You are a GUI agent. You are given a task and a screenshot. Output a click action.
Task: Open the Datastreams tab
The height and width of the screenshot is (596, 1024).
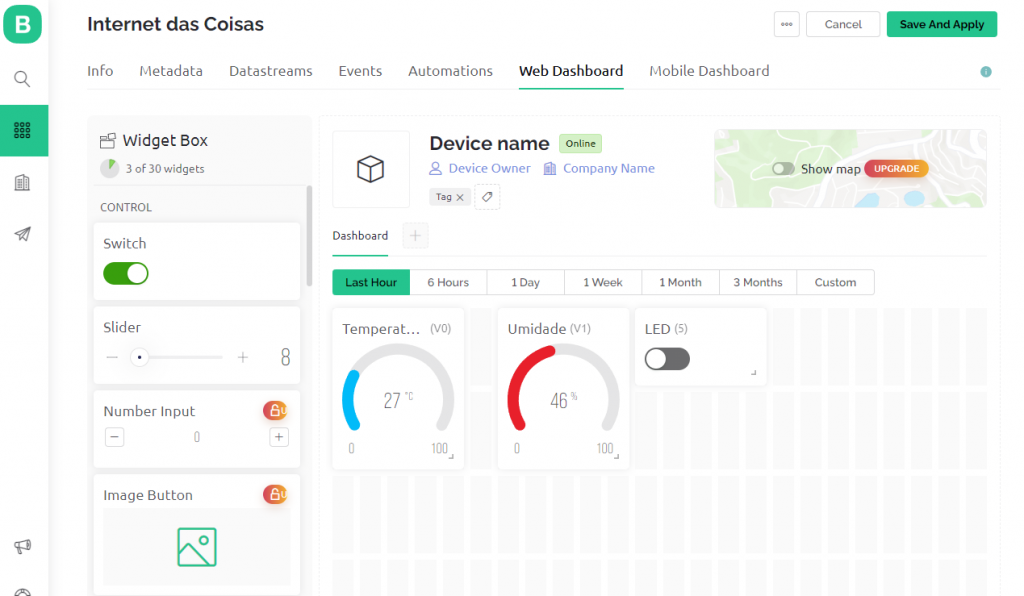[x=270, y=71]
